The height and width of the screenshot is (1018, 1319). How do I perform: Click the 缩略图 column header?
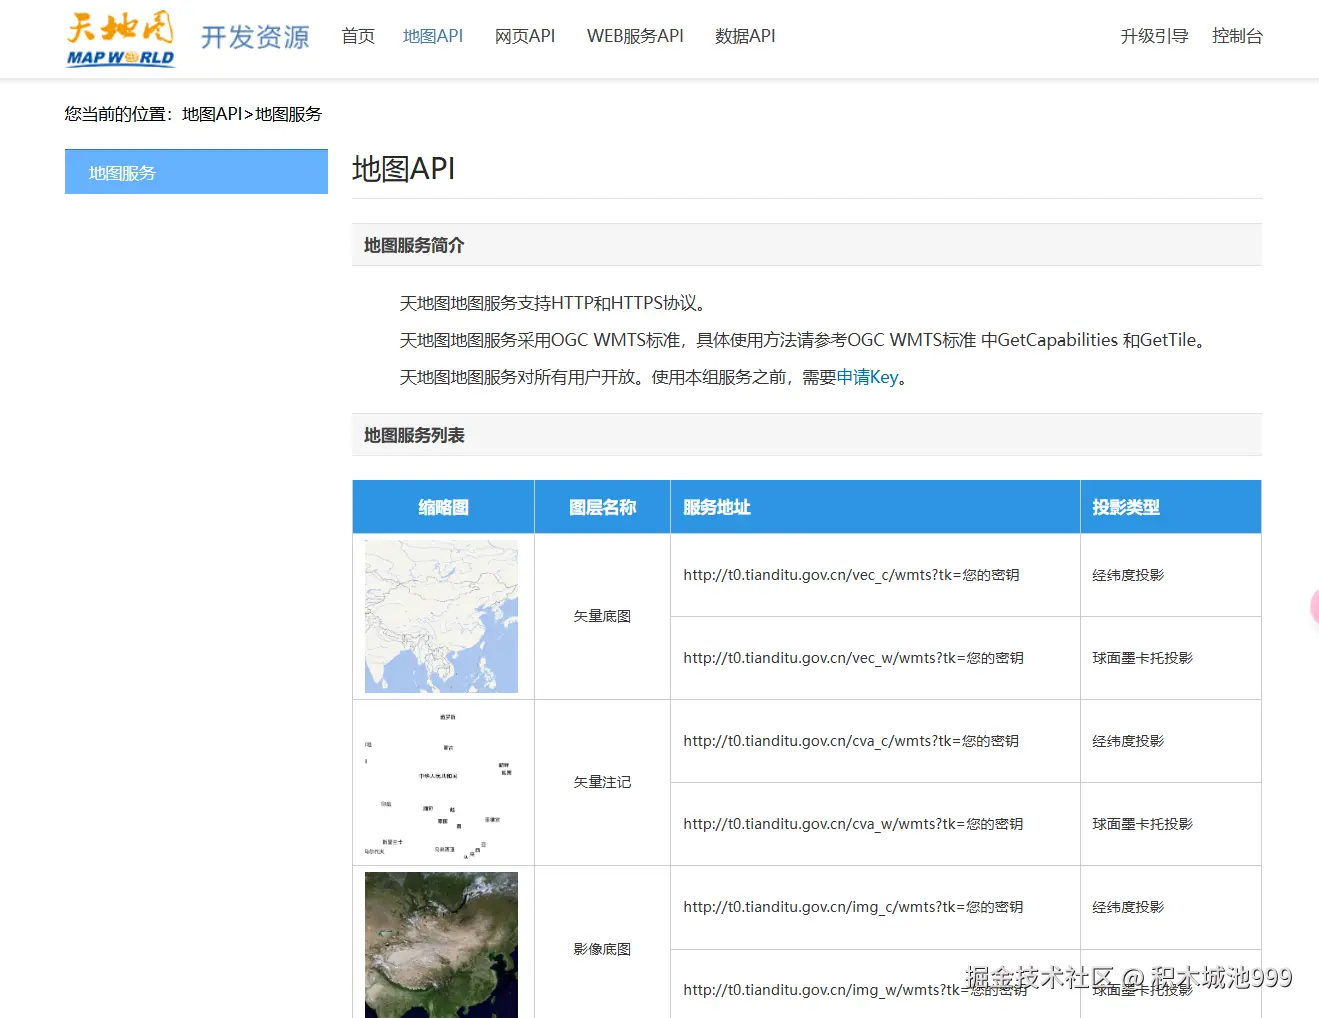point(443,507)
